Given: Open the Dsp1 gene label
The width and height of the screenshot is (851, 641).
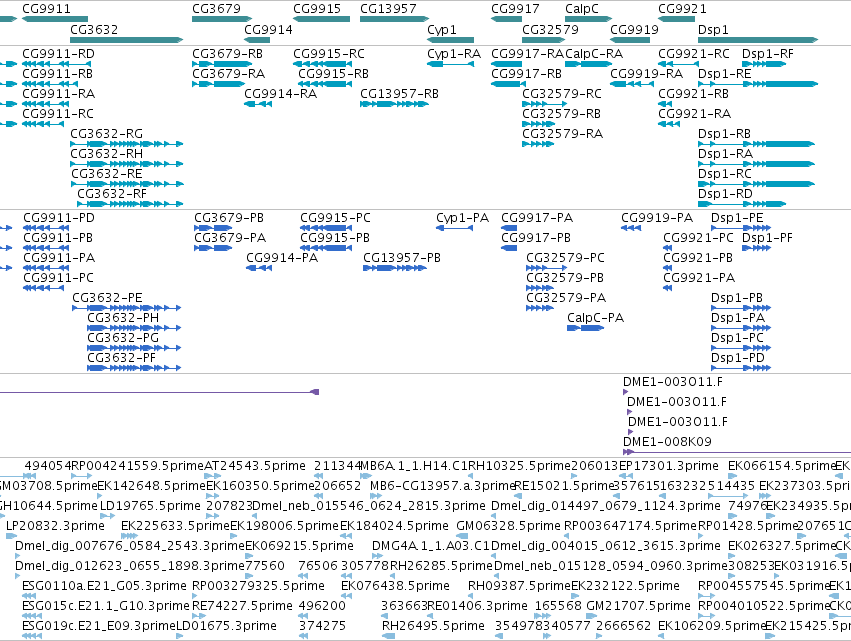Looking at the screenshot, I should pos(713,29).
